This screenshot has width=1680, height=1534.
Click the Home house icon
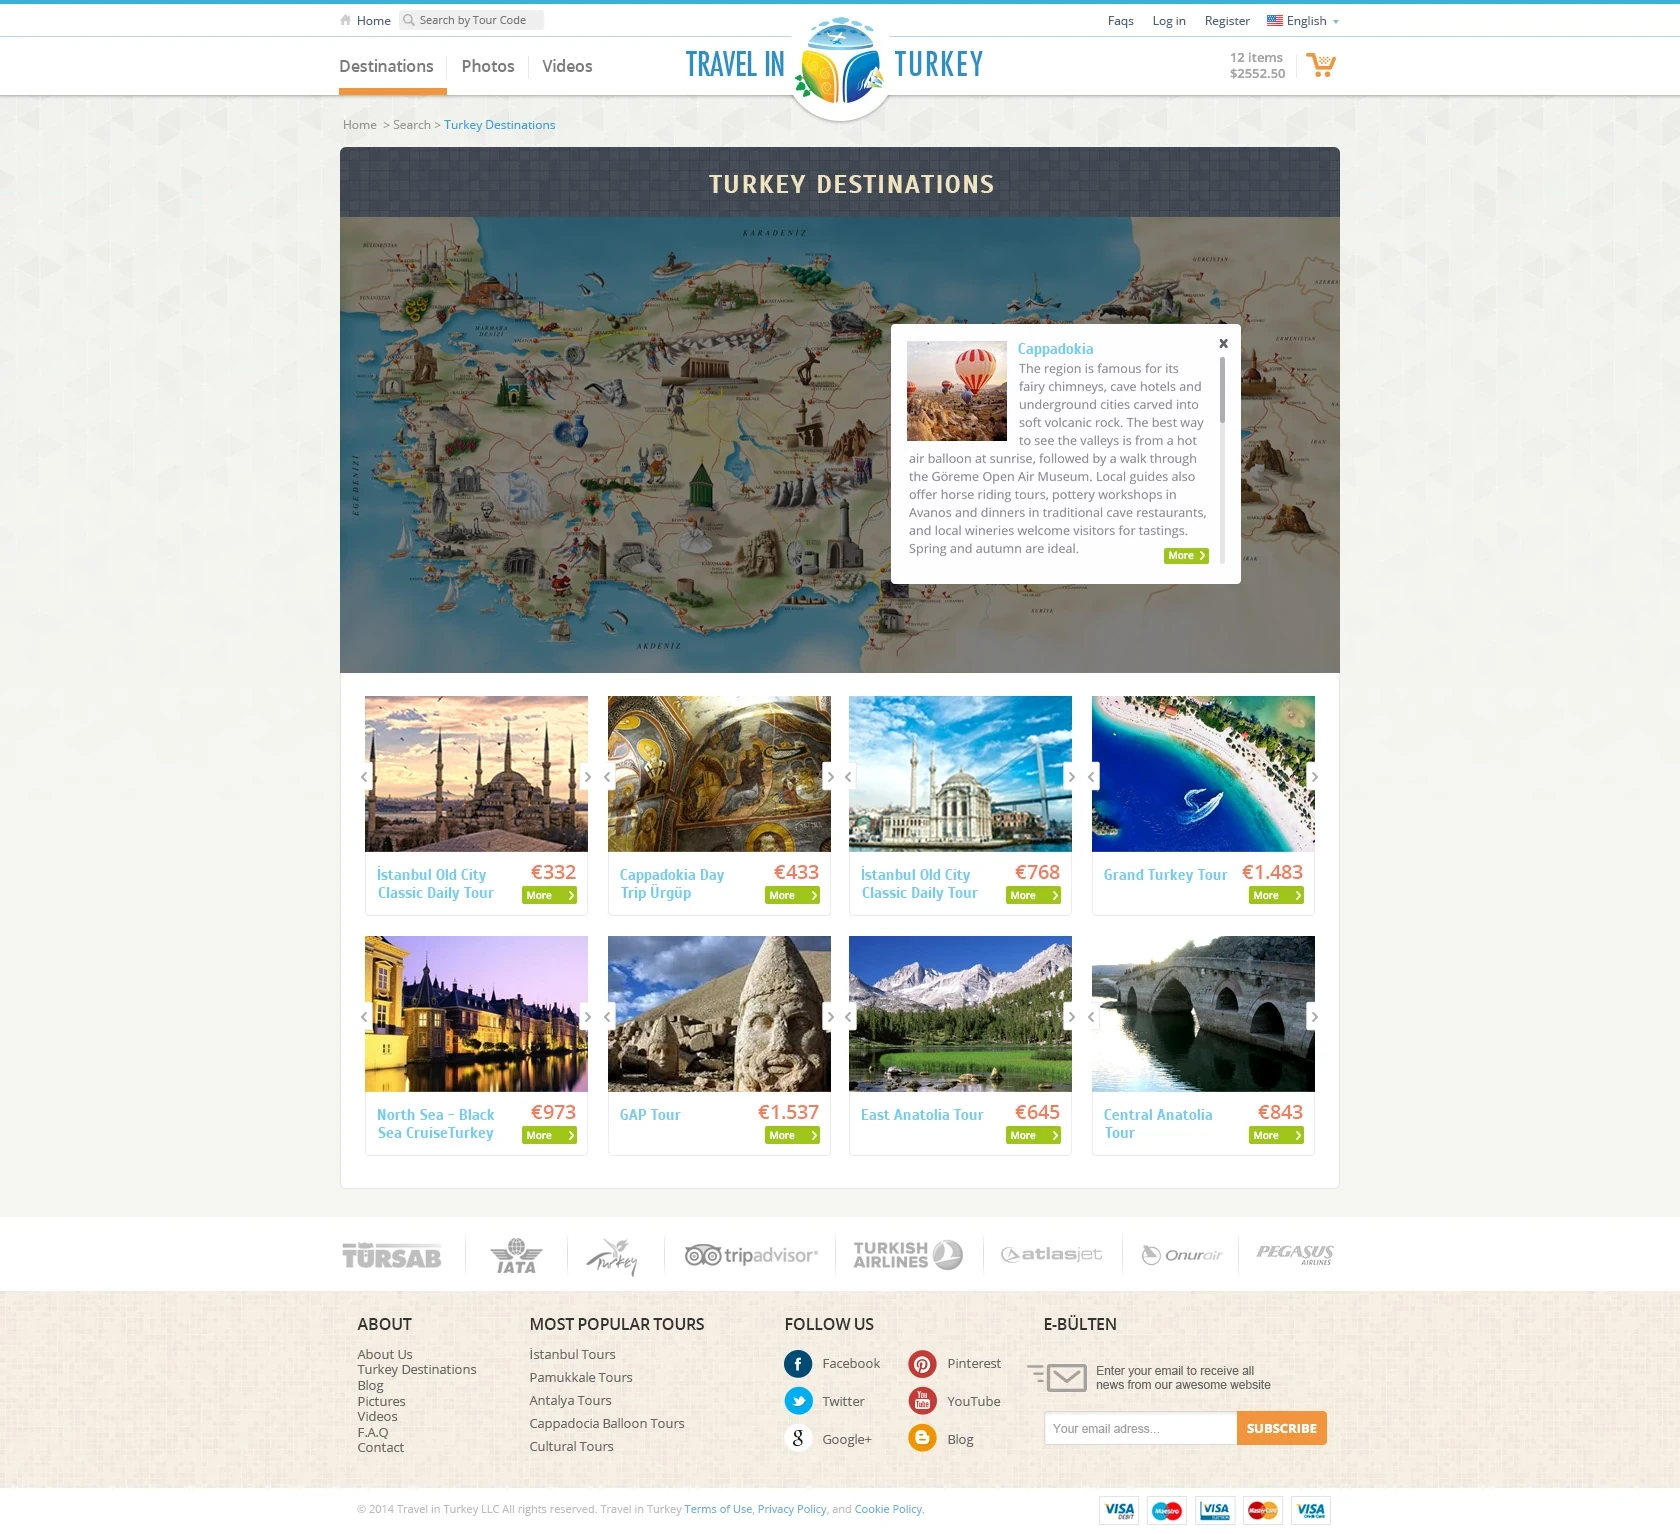(x=346, y=20)
